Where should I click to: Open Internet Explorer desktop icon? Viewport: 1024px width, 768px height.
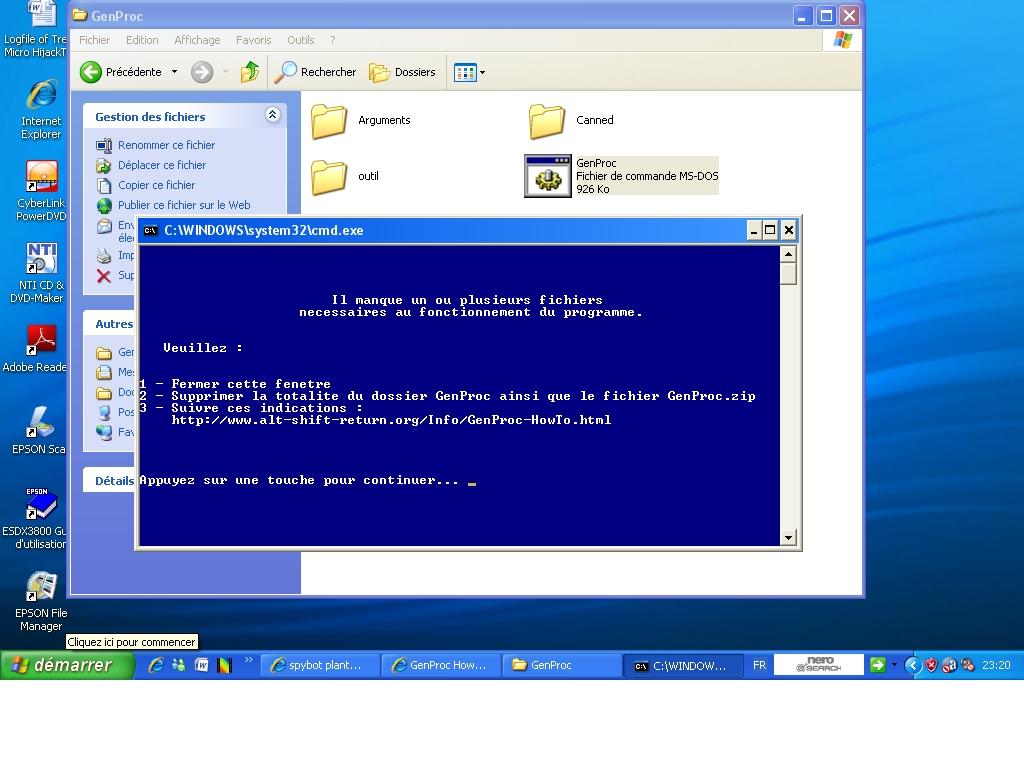(41, 96)
